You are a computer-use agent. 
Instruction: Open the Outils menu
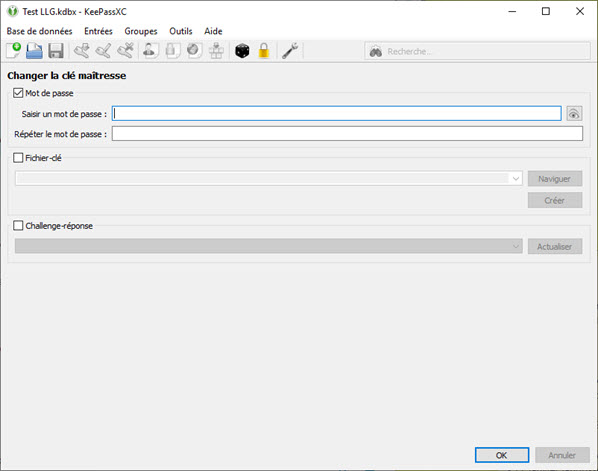click(181, 31)
